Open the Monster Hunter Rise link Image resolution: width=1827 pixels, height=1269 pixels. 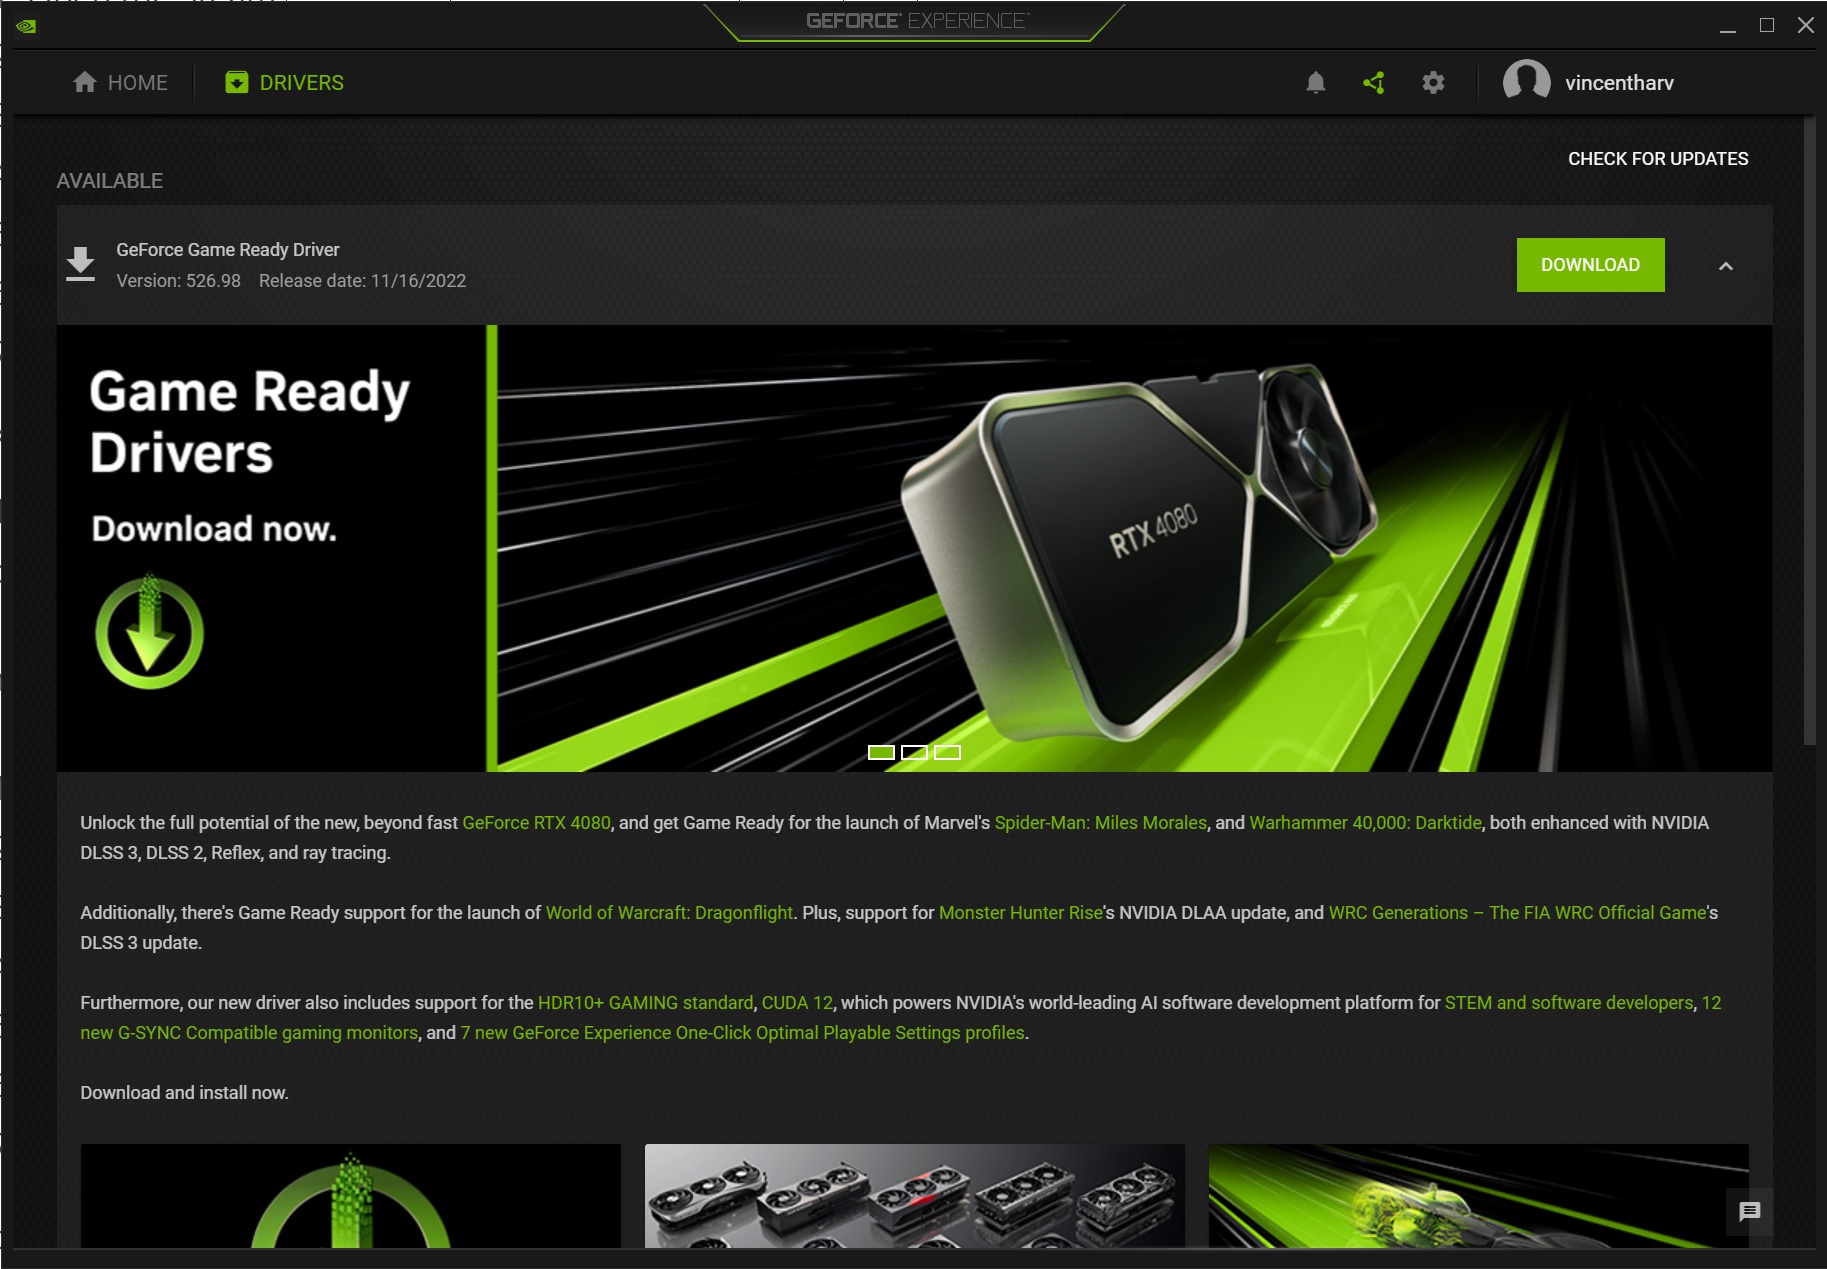click(1020, 913)
